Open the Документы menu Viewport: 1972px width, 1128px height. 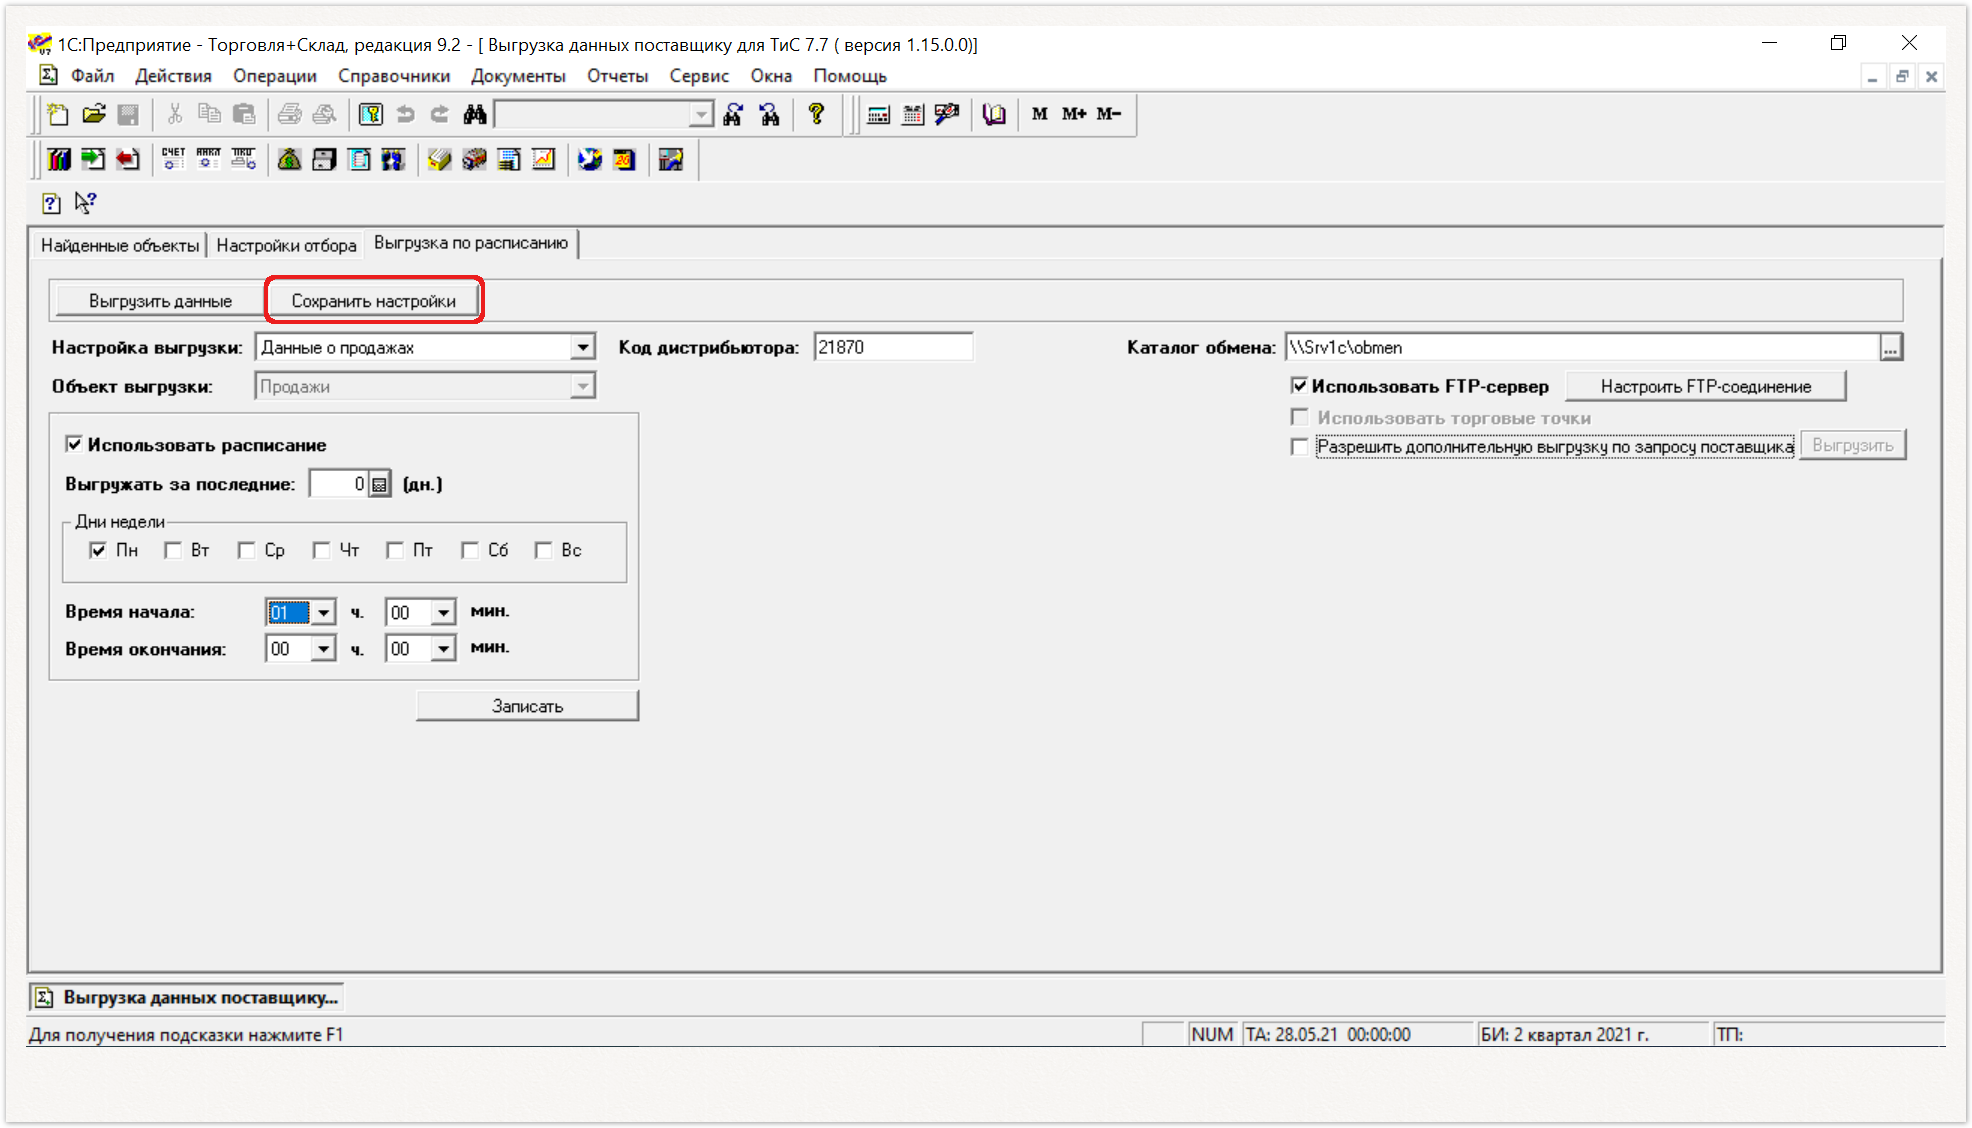click(518, 76)
